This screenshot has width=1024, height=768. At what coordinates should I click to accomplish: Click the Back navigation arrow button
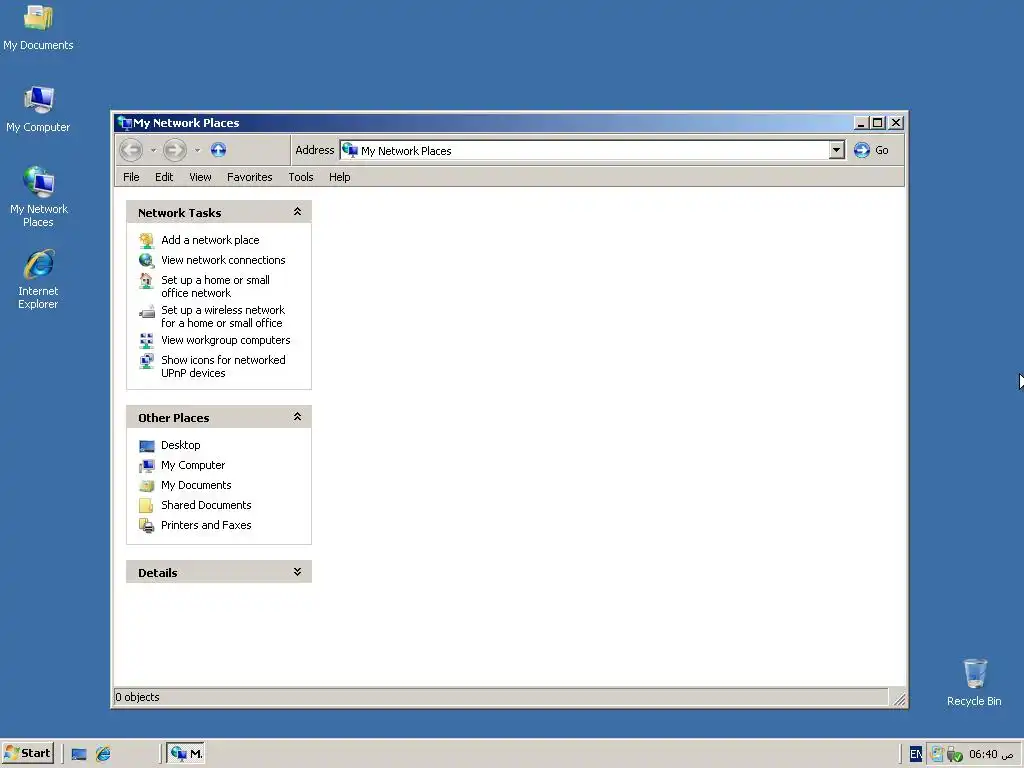pos(131,150)
